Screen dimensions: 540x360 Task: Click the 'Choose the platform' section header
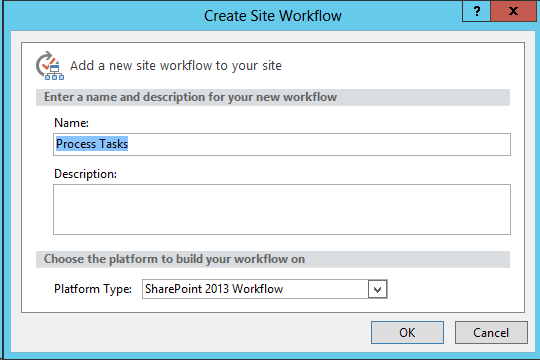(x=273, y=259)
